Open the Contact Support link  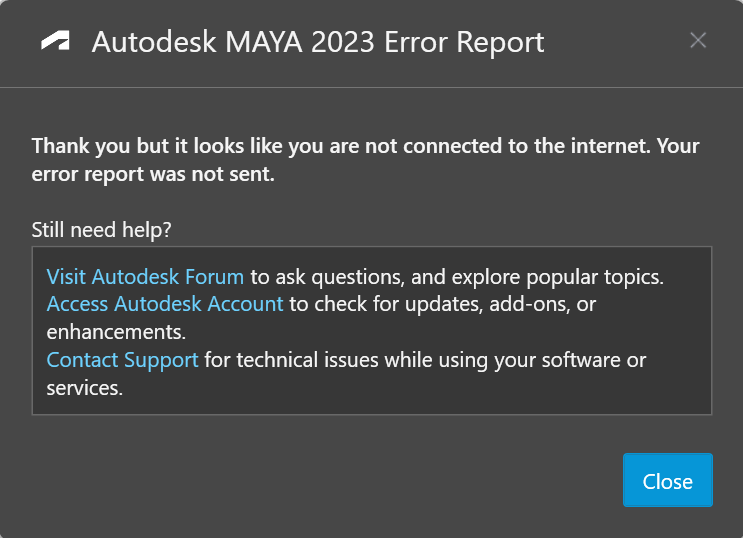(x=123, y=359)
